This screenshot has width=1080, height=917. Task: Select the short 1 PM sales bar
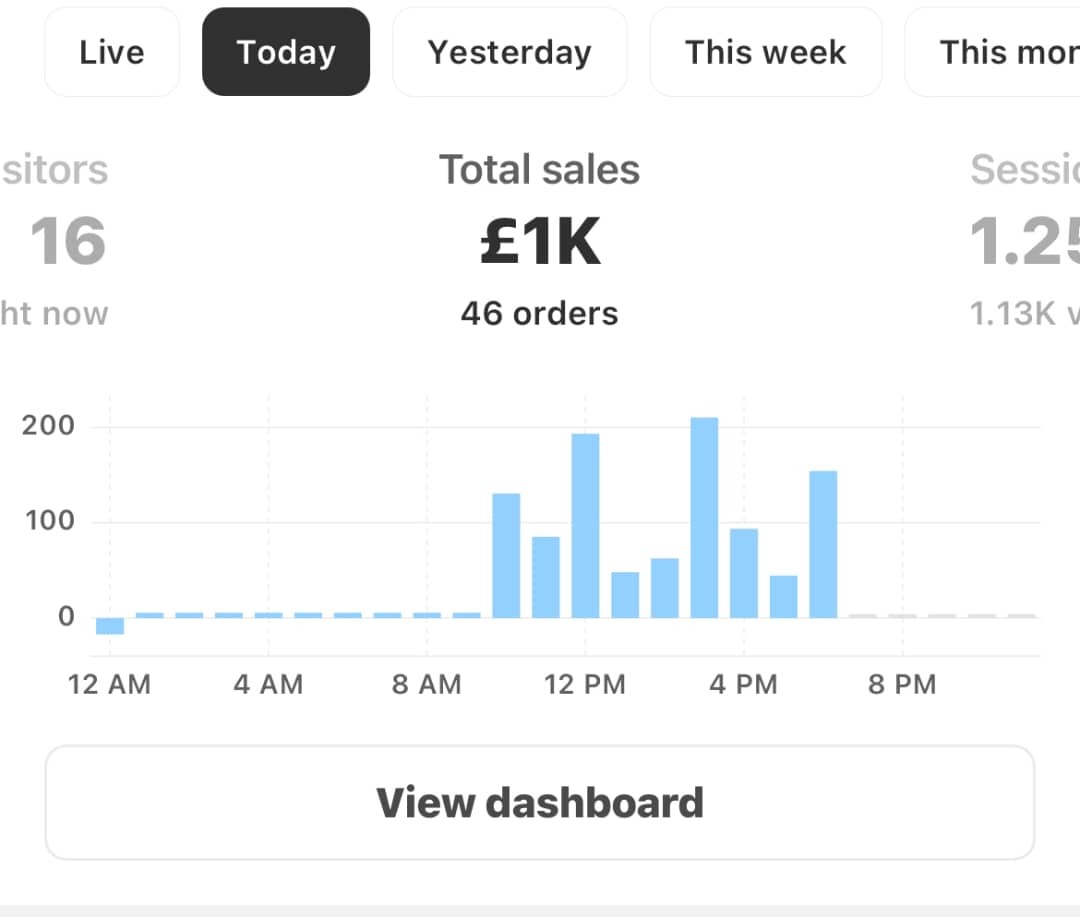625,594
